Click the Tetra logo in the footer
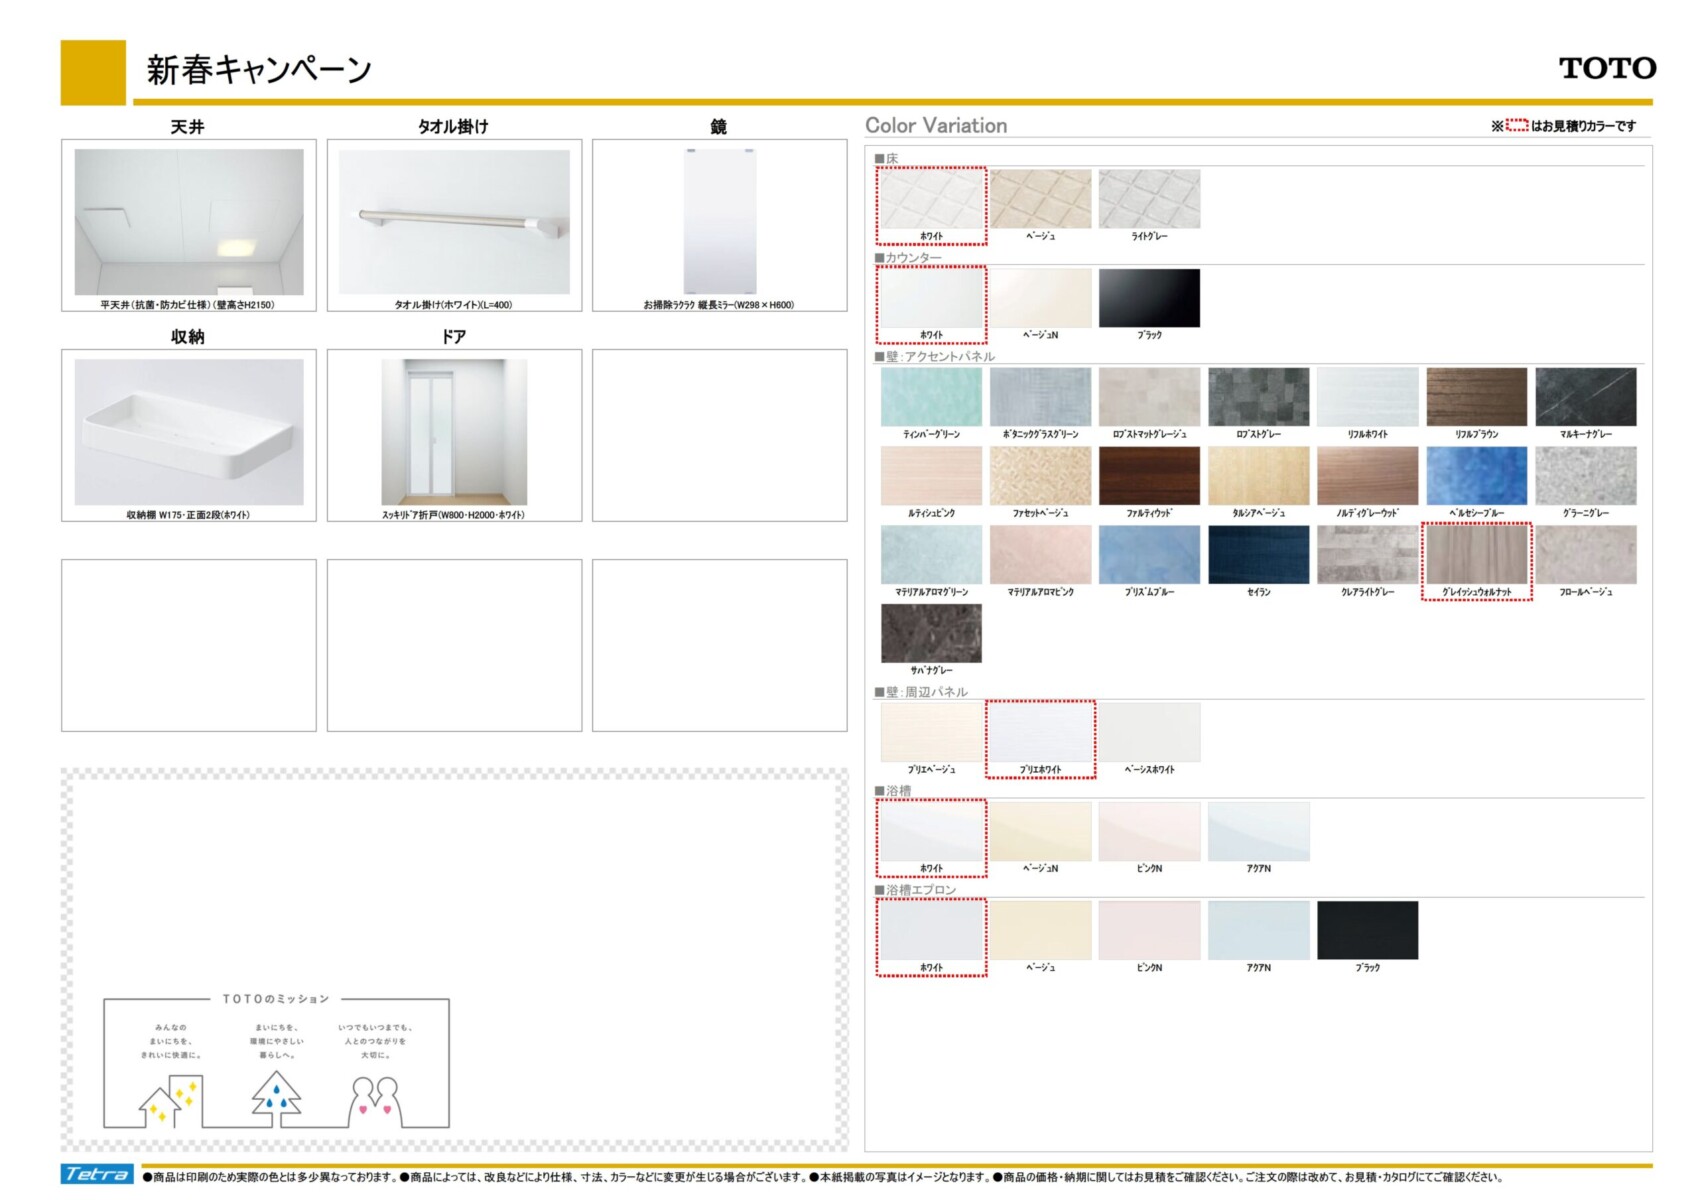 pyautogui.click(x=97, y=1174)
